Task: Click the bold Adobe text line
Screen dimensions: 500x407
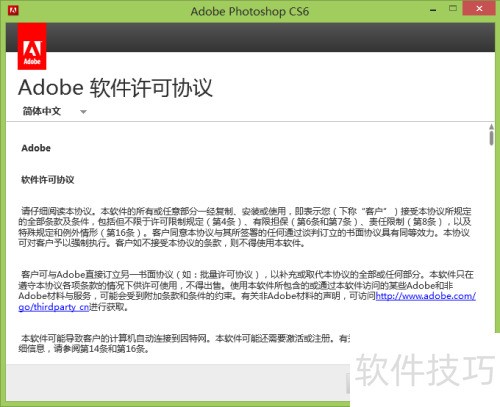Action: point(36,148)
